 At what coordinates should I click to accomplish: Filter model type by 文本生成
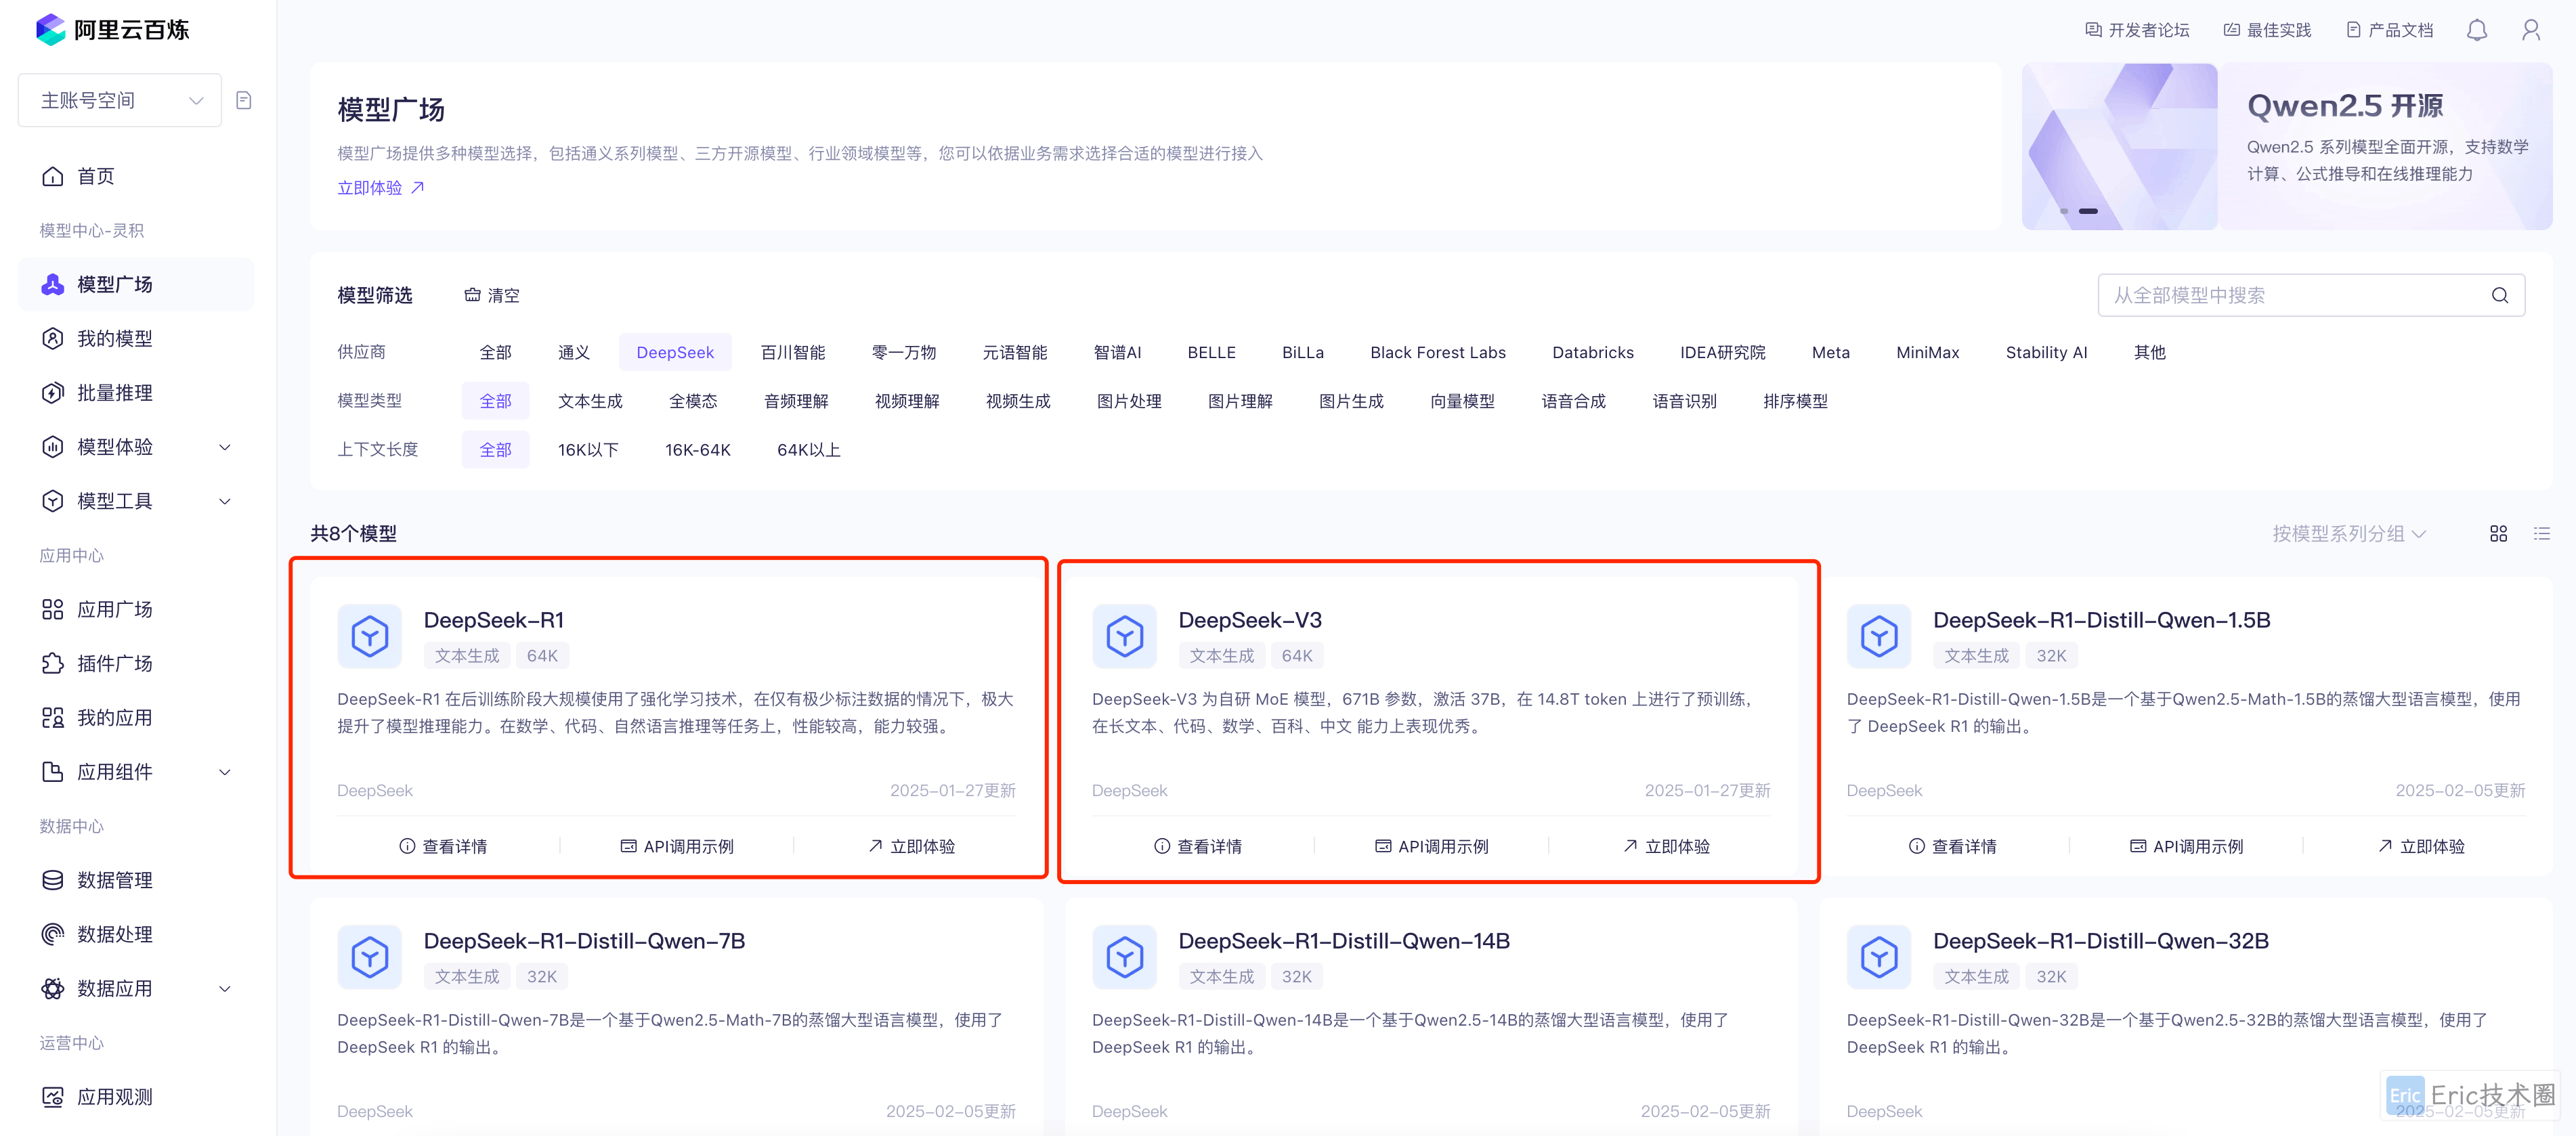pos(590,401)
